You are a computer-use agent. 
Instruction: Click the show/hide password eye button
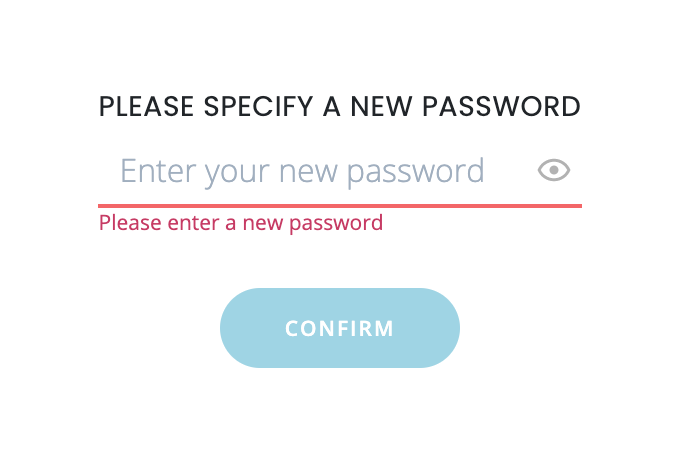[554, 171]
